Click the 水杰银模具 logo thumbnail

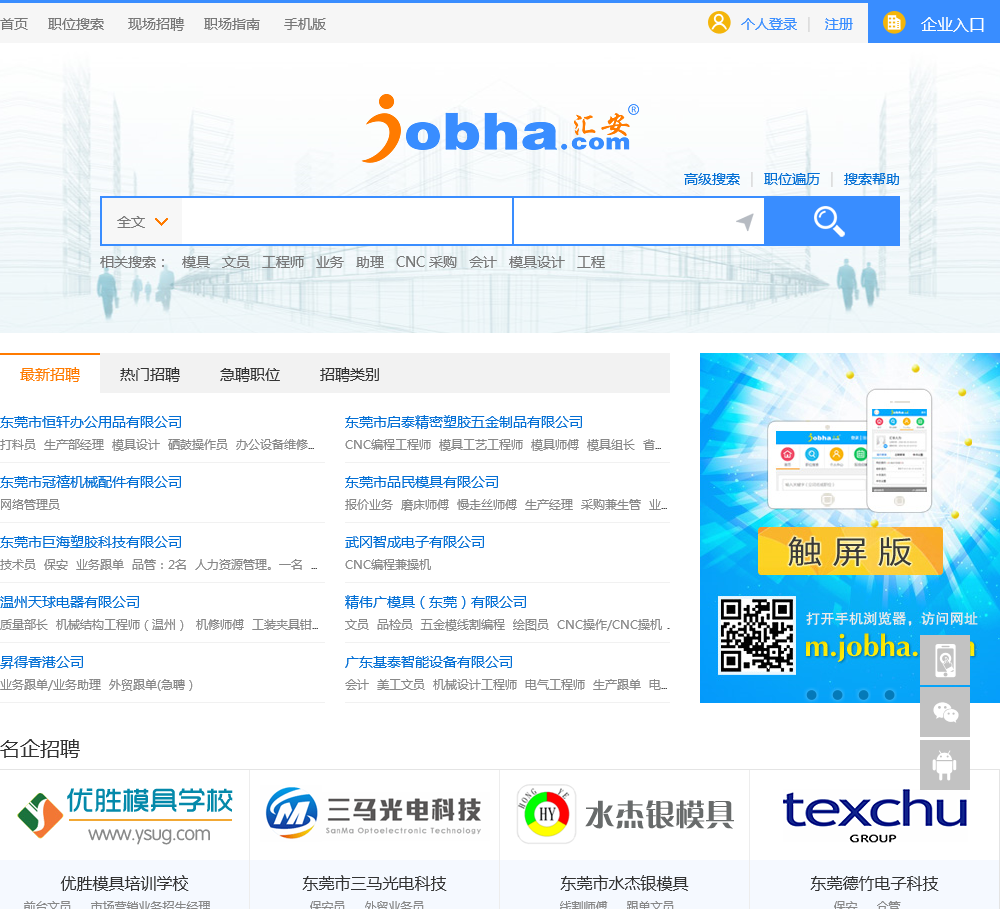point(625,814)
